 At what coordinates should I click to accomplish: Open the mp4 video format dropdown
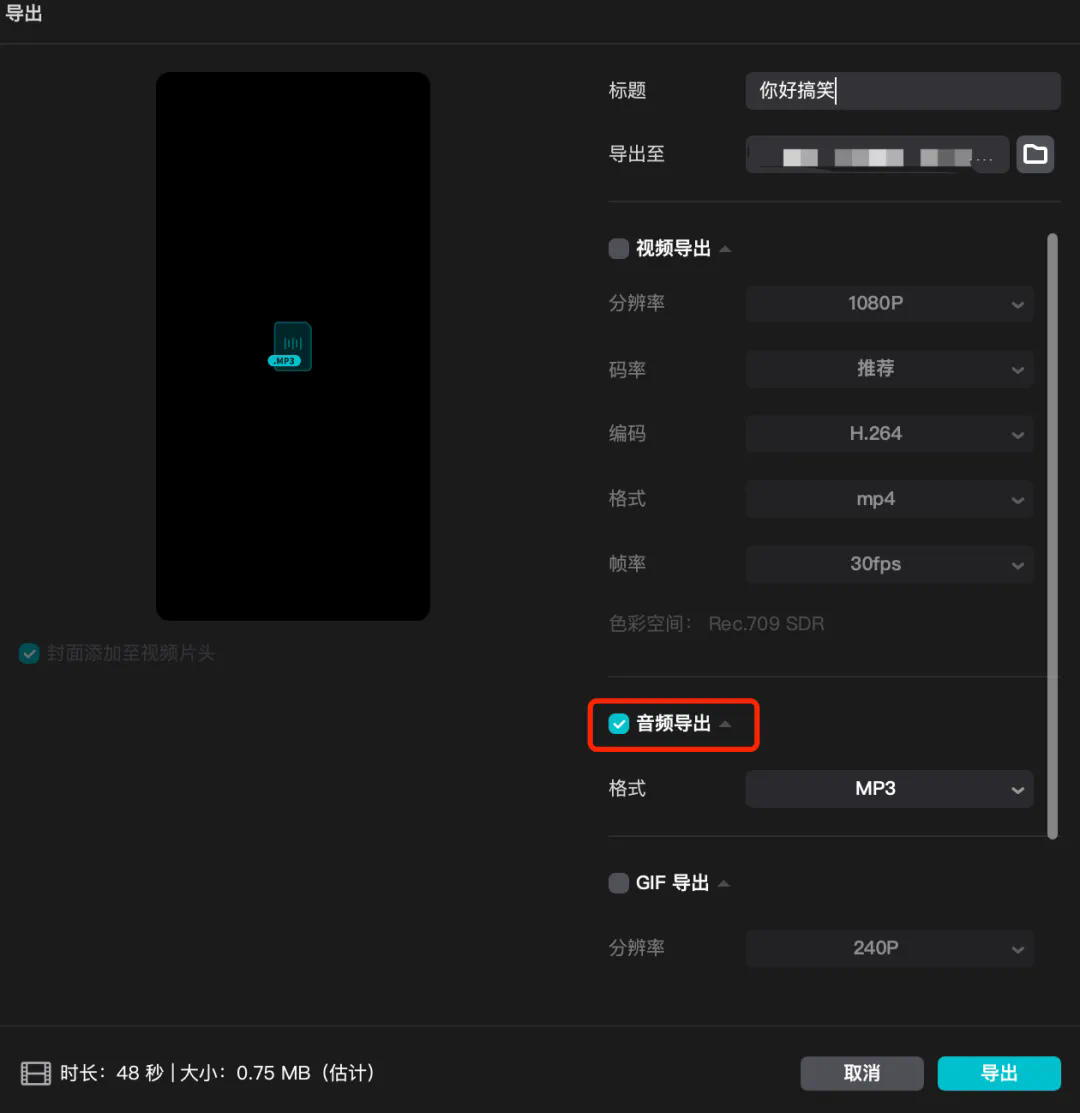889,499
